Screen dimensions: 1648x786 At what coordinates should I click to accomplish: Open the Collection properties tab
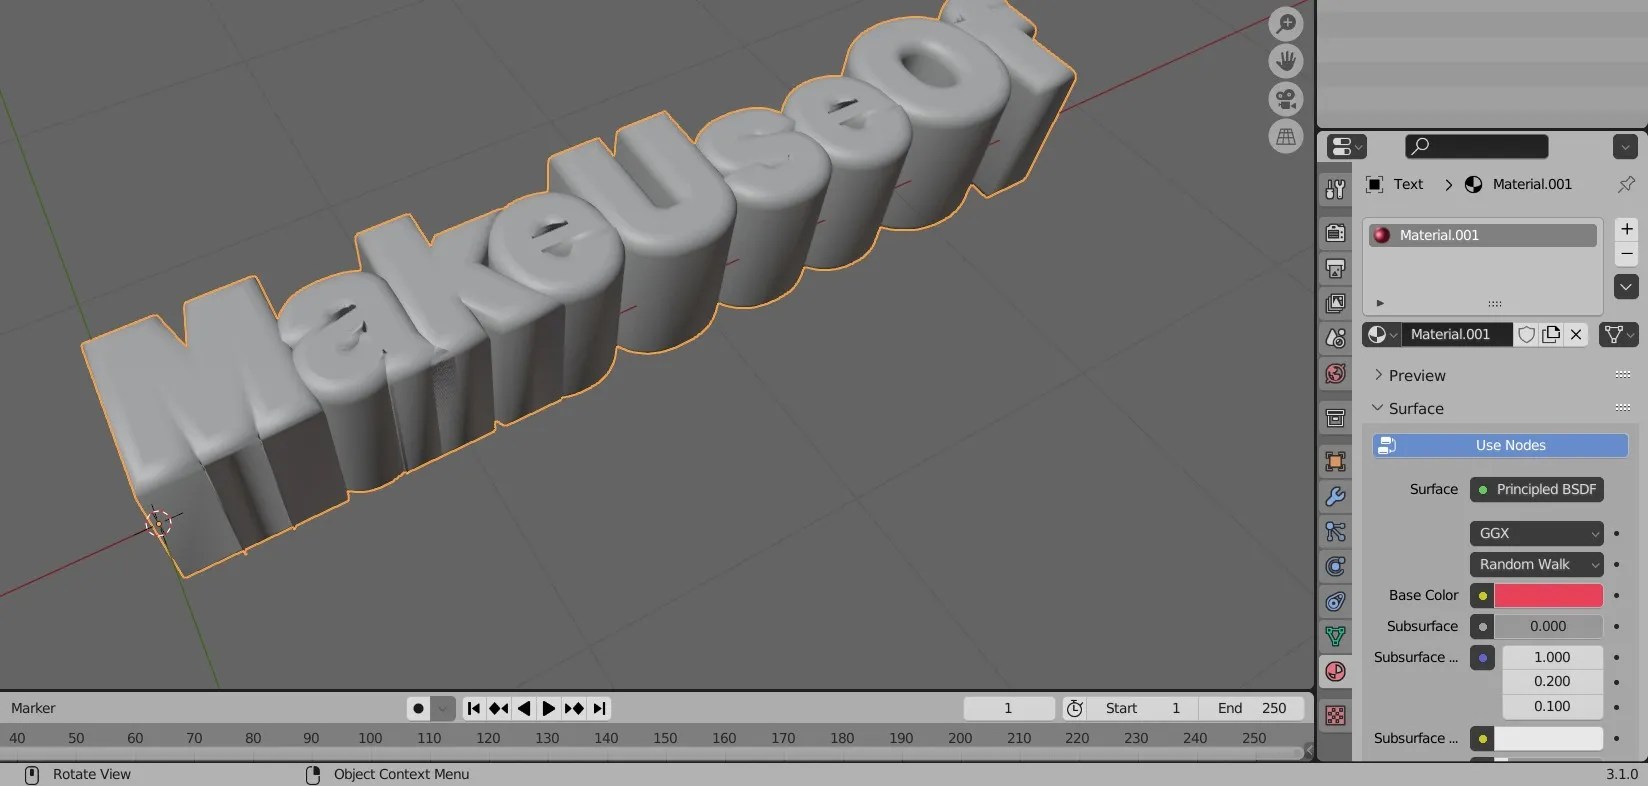(x=1335, y=418)
